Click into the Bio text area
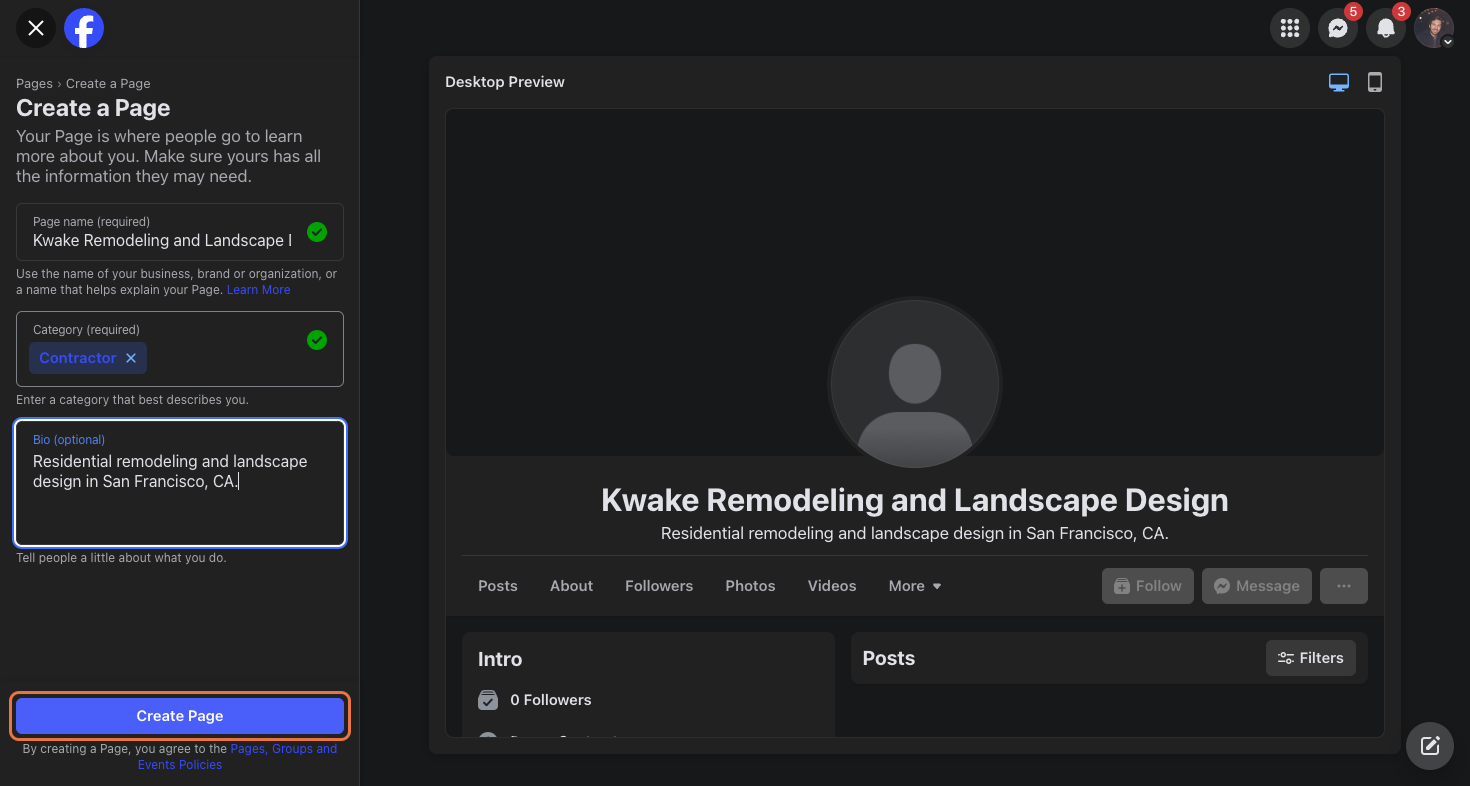 click(180, 483)
